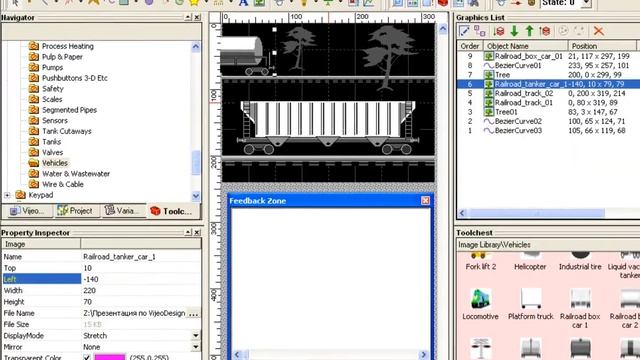Send object to back in Graphics List toolbar
640x360 pixels.
click(498, 31)
